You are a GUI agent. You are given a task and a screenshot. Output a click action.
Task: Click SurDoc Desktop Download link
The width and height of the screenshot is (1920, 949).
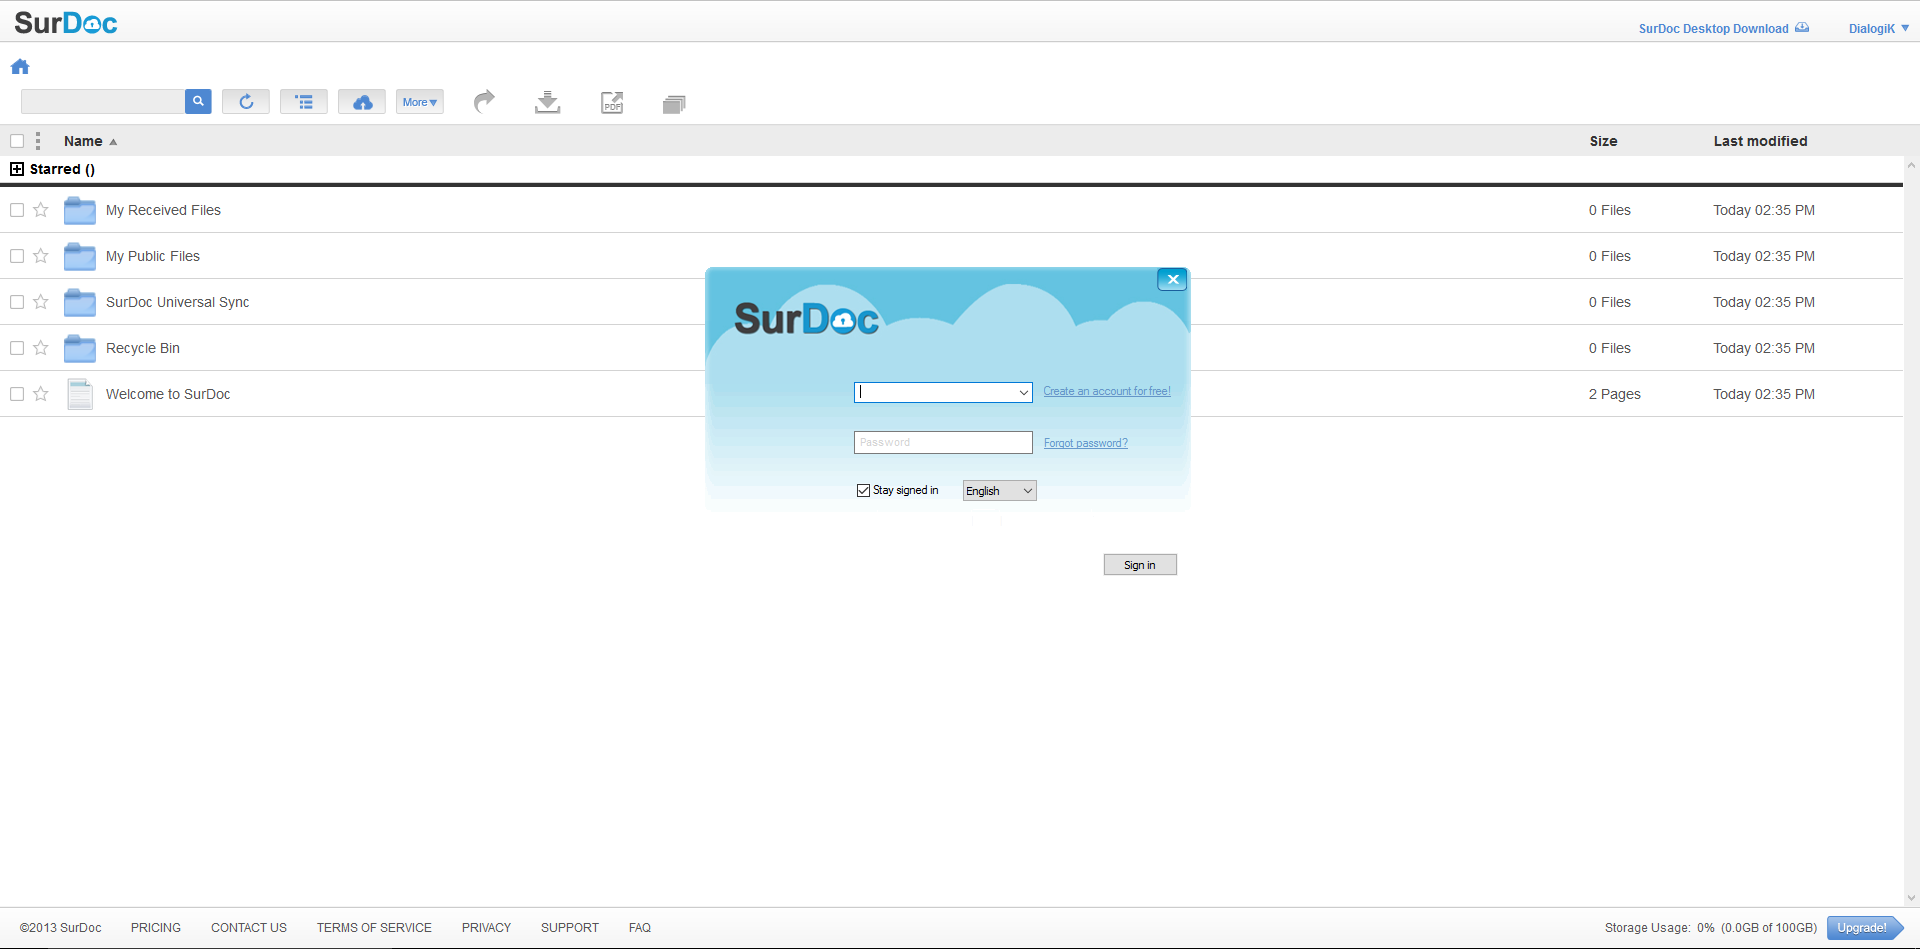[1724, 28]
